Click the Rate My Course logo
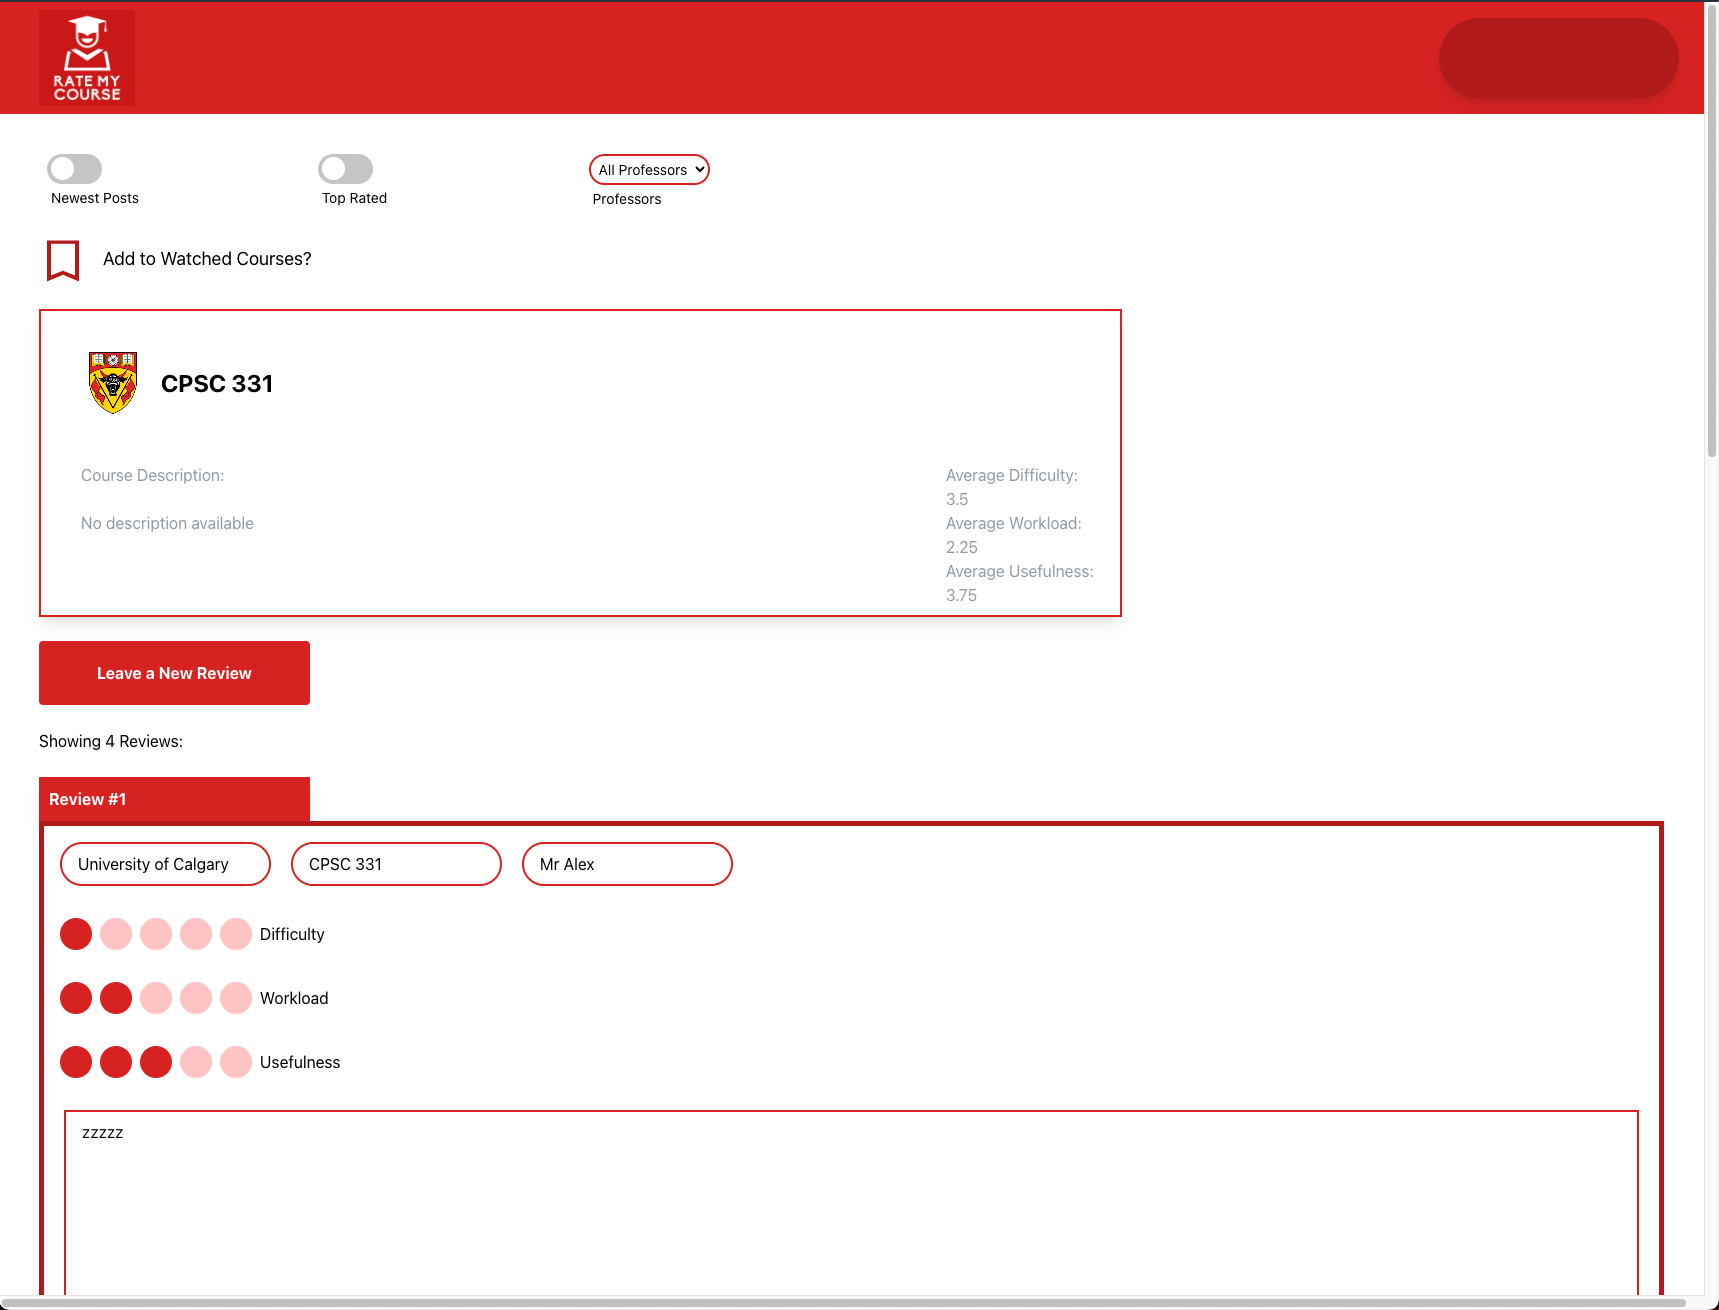 (87, 58)
